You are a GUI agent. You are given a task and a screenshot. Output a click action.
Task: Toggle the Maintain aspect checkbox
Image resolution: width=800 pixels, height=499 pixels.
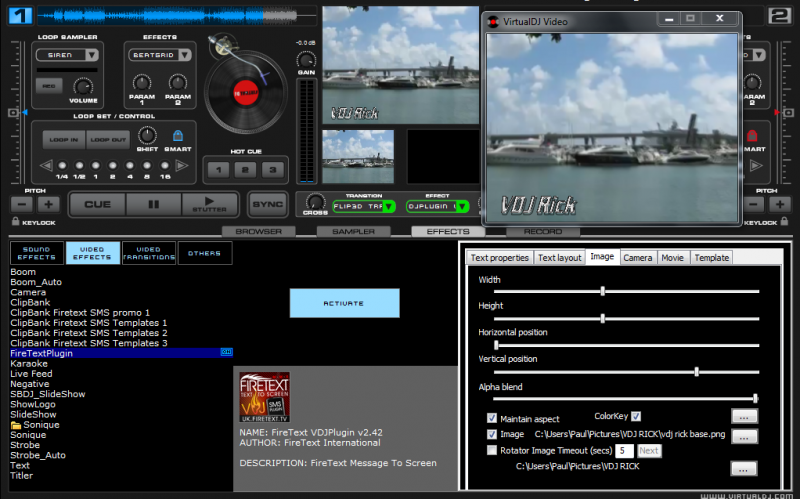coord(492,418)
